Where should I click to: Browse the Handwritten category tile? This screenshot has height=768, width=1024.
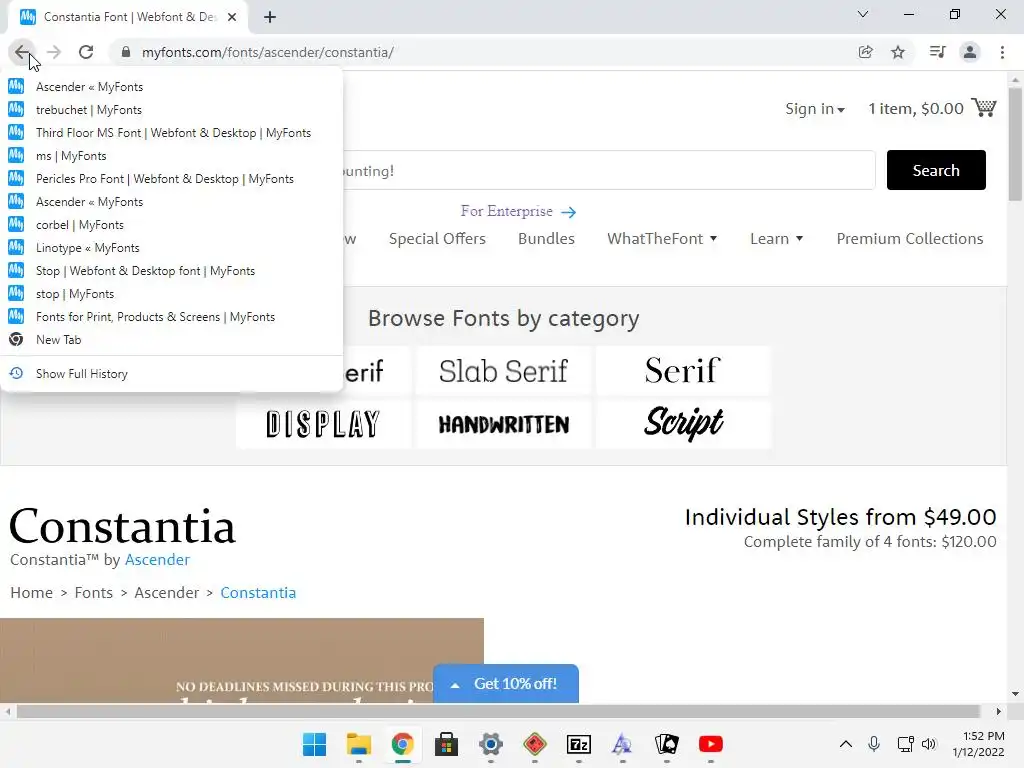[504, 424]
